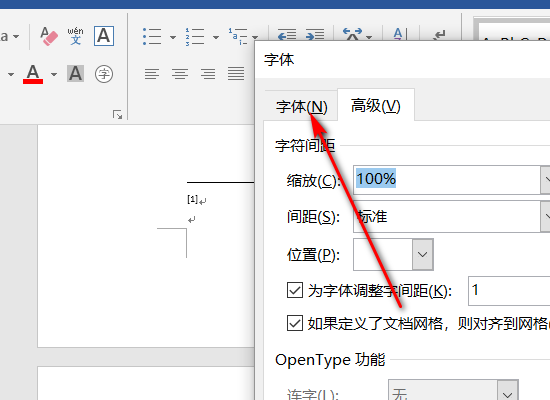The height and width of the screenshot is (400, 550).
Task: Click the OpenType 功能 section label
Action: point(330,360)
